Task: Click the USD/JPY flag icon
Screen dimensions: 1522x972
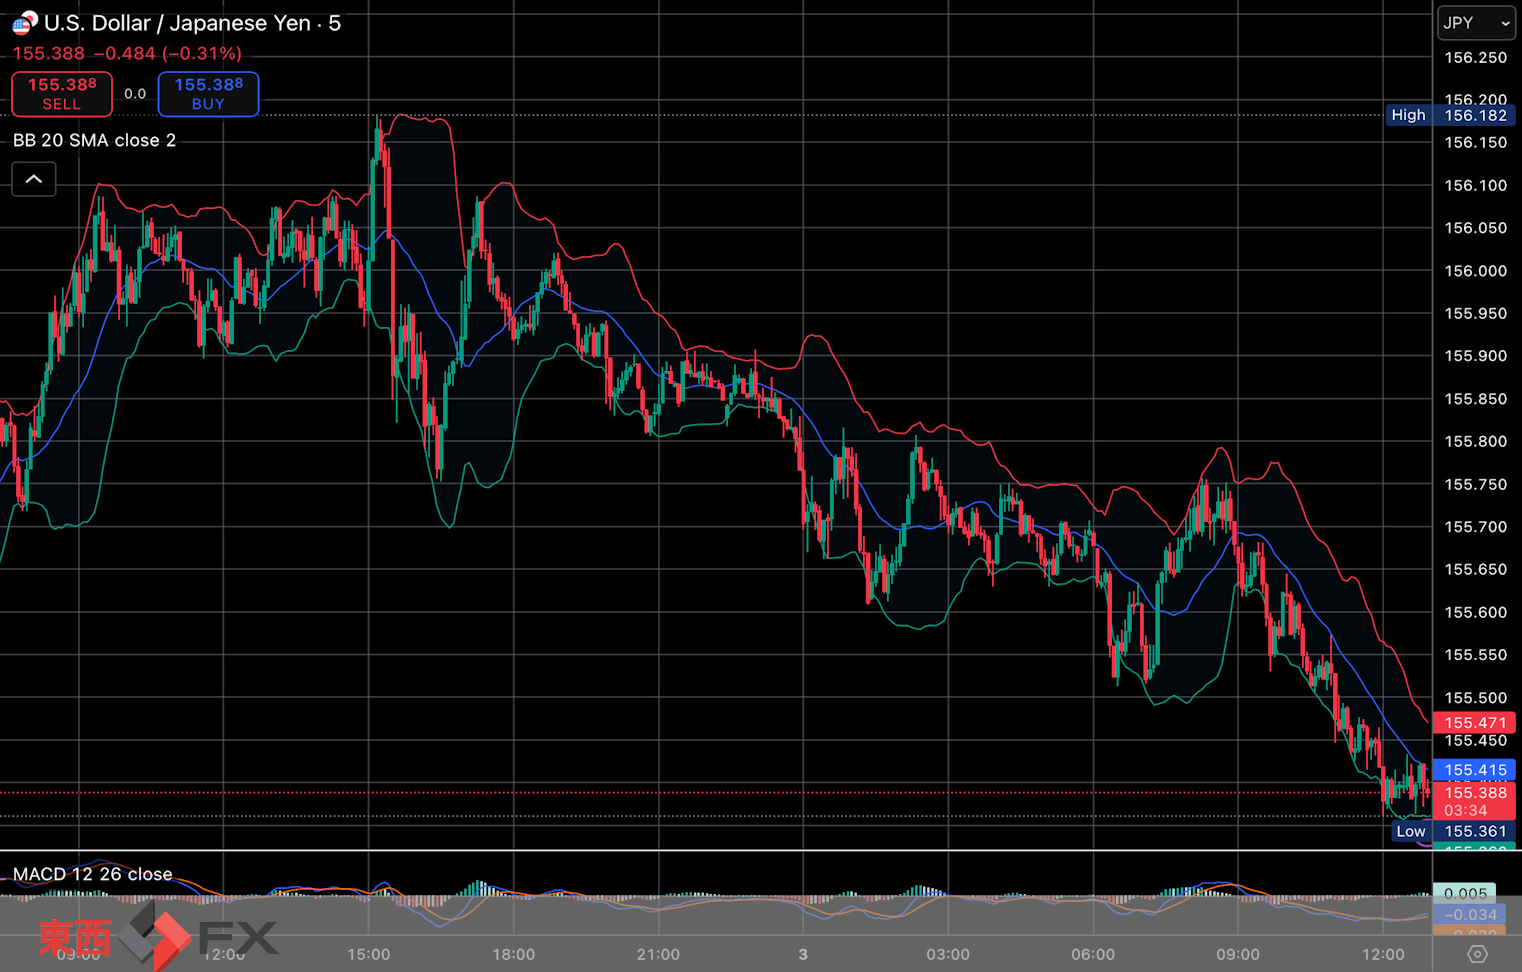Action: [24, 22]
